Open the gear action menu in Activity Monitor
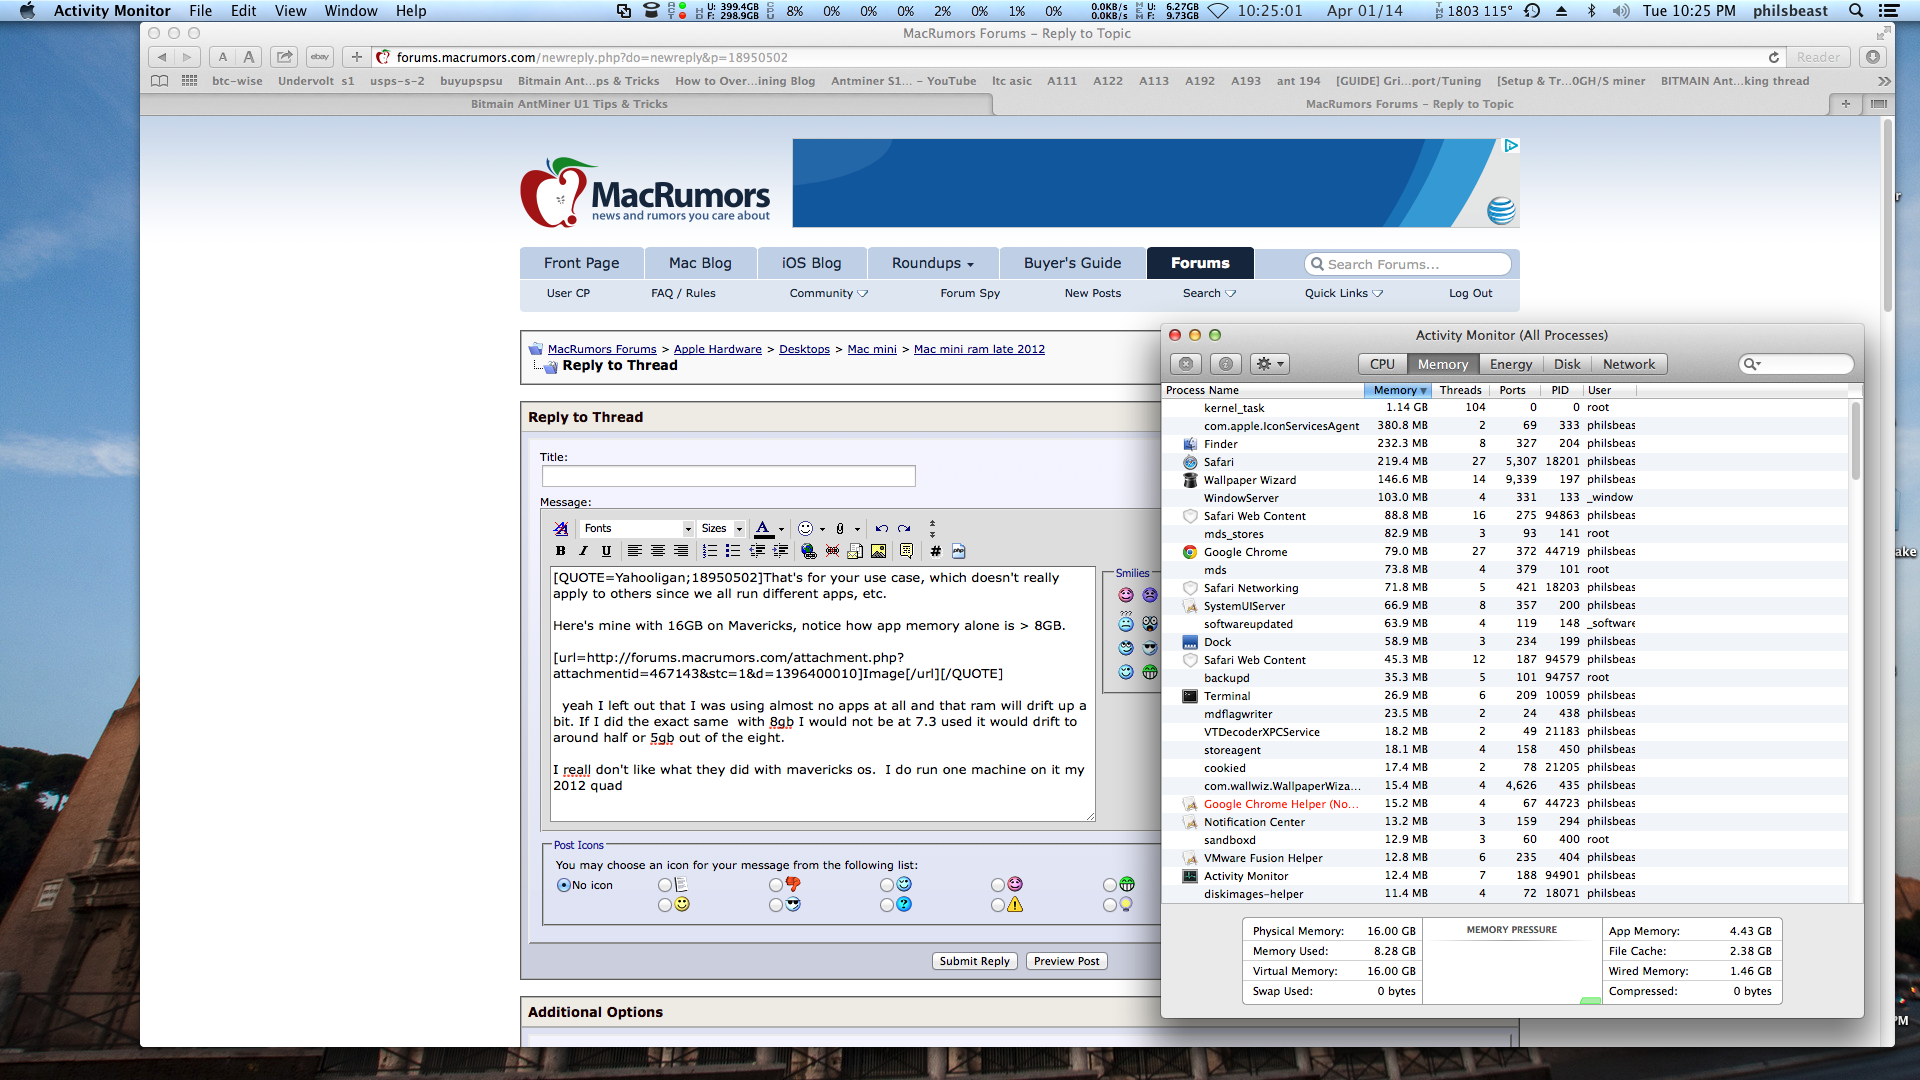Image resolution: width=1920 pixels, height=1080 pixels. pyautogui.click(x=1271, y=364)
